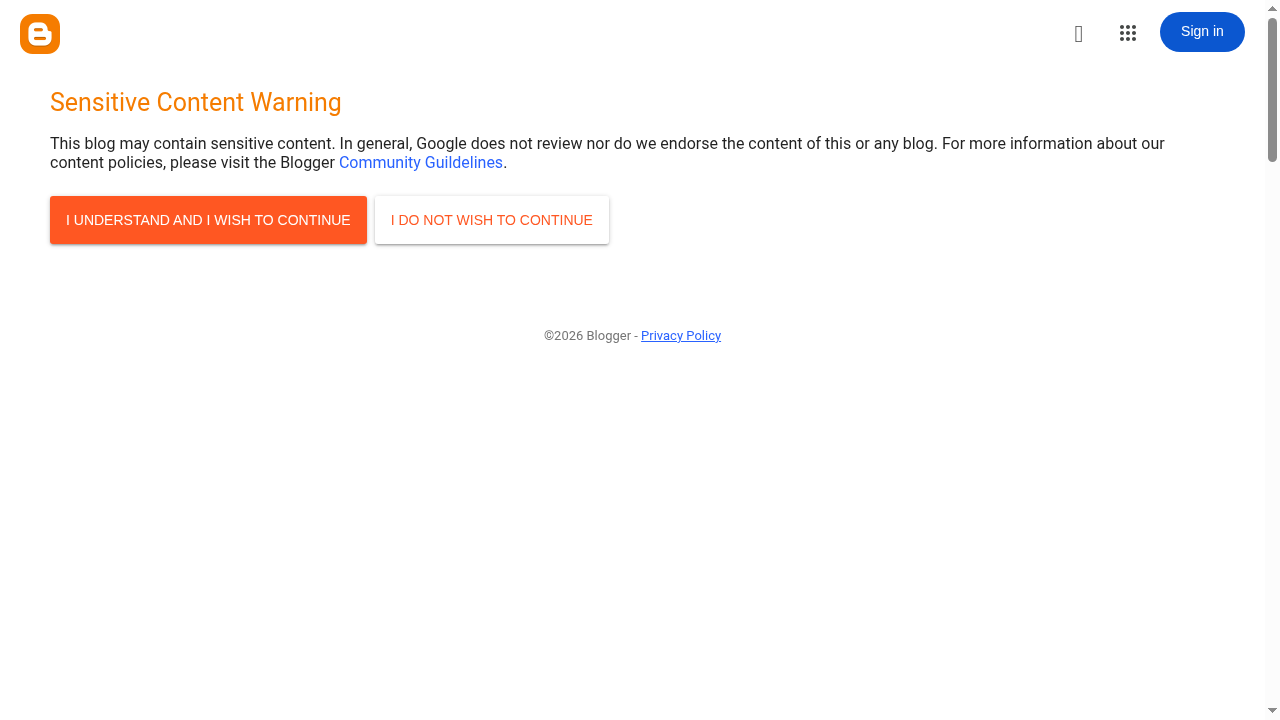1280x720 pixels.
Task: Follow the Privacy Policy link
Action: (681, 336)
